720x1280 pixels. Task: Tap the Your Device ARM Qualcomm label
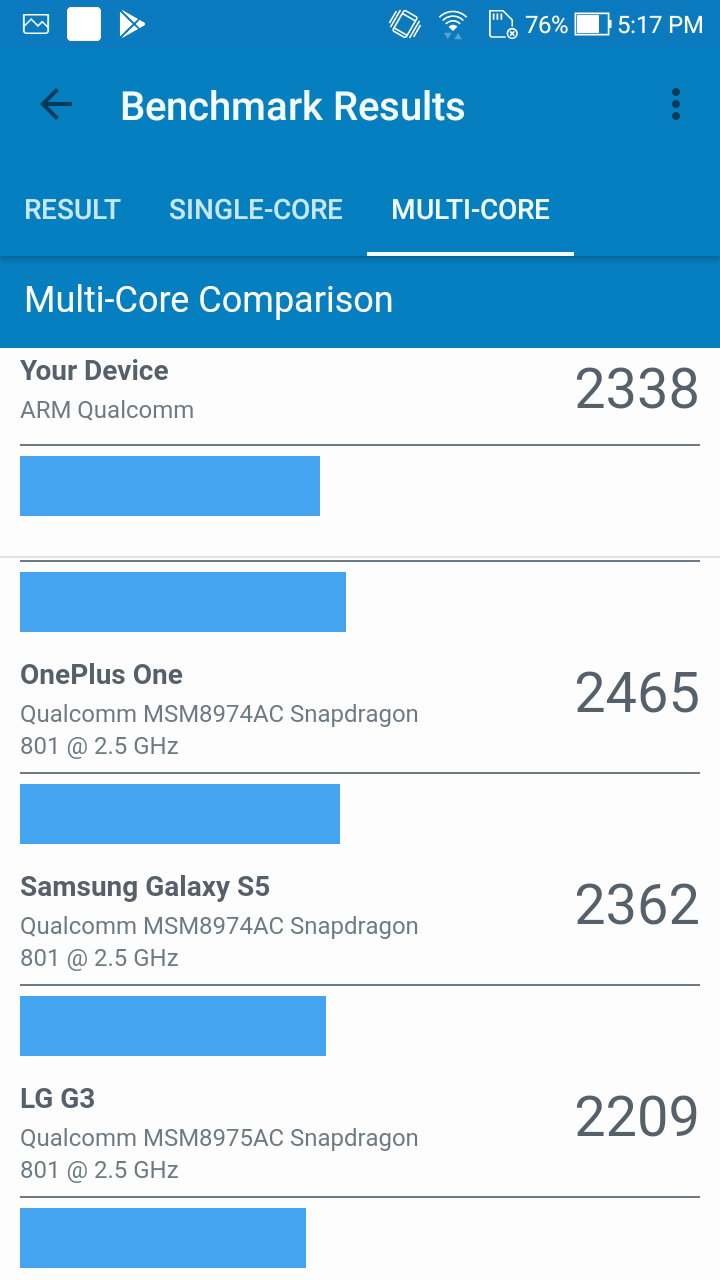pos(107,410)
